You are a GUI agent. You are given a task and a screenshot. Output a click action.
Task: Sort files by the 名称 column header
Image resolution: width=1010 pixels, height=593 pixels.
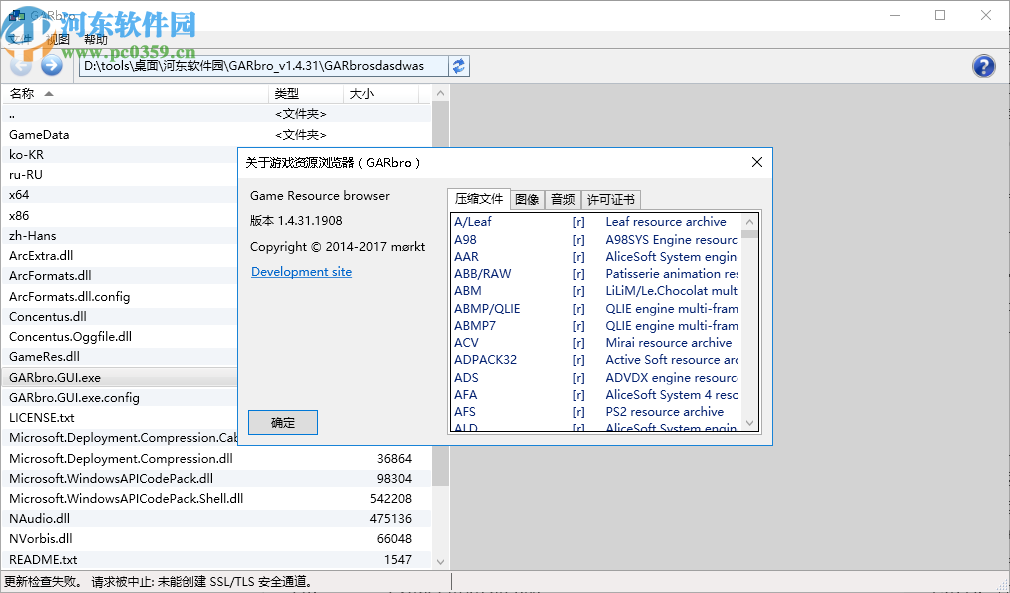135,94
